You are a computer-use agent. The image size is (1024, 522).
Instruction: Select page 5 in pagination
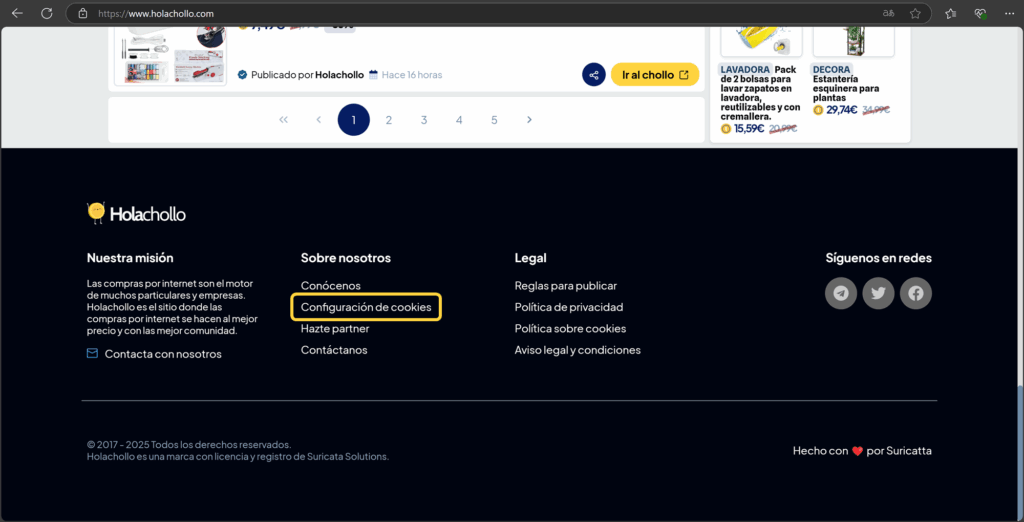point(494,120)
